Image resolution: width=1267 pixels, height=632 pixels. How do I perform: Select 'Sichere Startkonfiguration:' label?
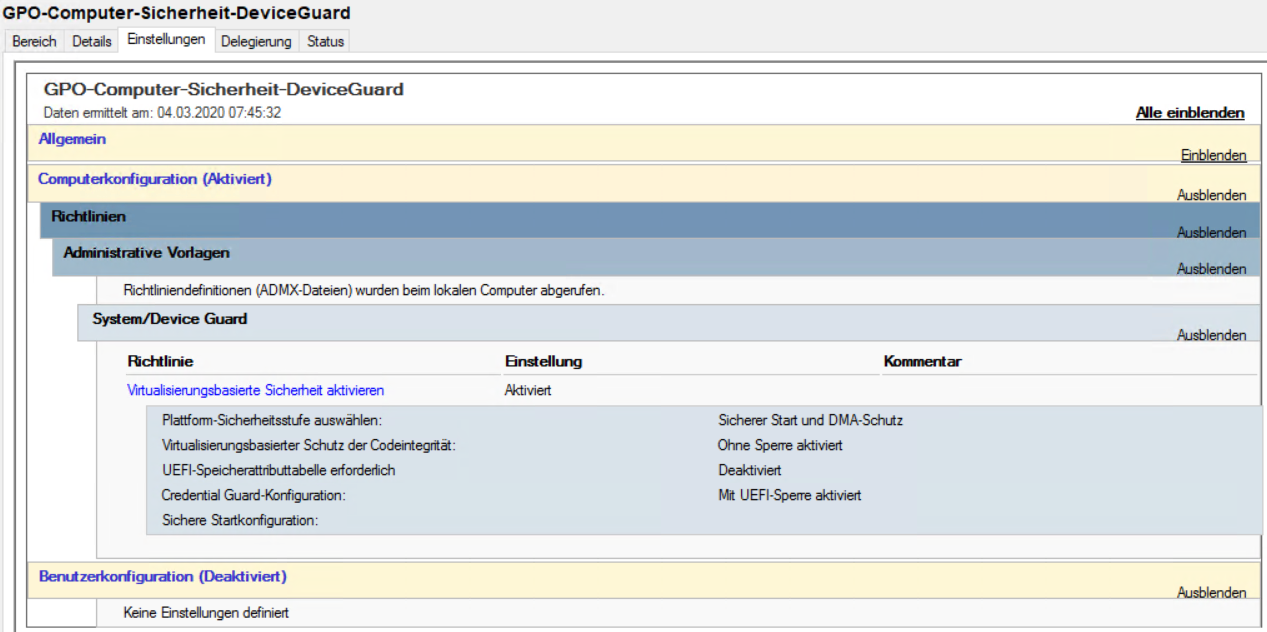[x=240, y=520]
